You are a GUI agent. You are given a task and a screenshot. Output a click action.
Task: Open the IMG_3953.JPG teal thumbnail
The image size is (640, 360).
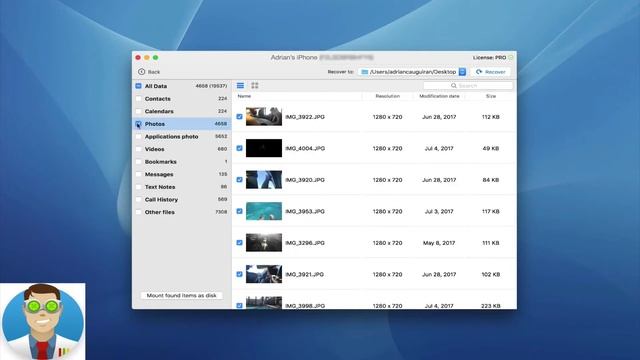(x=264, y=211)
